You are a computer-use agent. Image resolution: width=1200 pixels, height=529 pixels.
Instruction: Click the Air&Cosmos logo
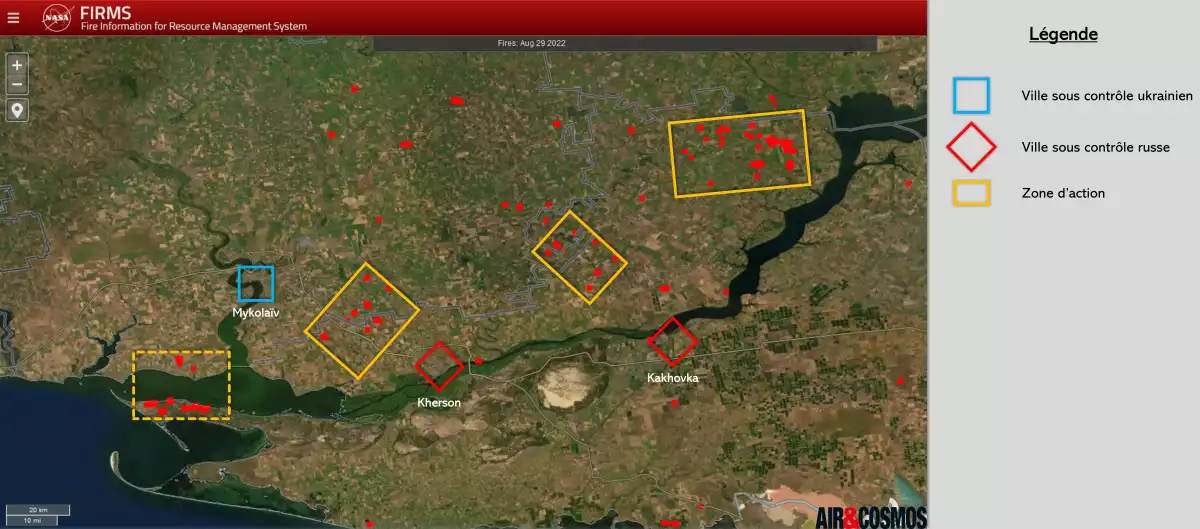click(870, 517)
